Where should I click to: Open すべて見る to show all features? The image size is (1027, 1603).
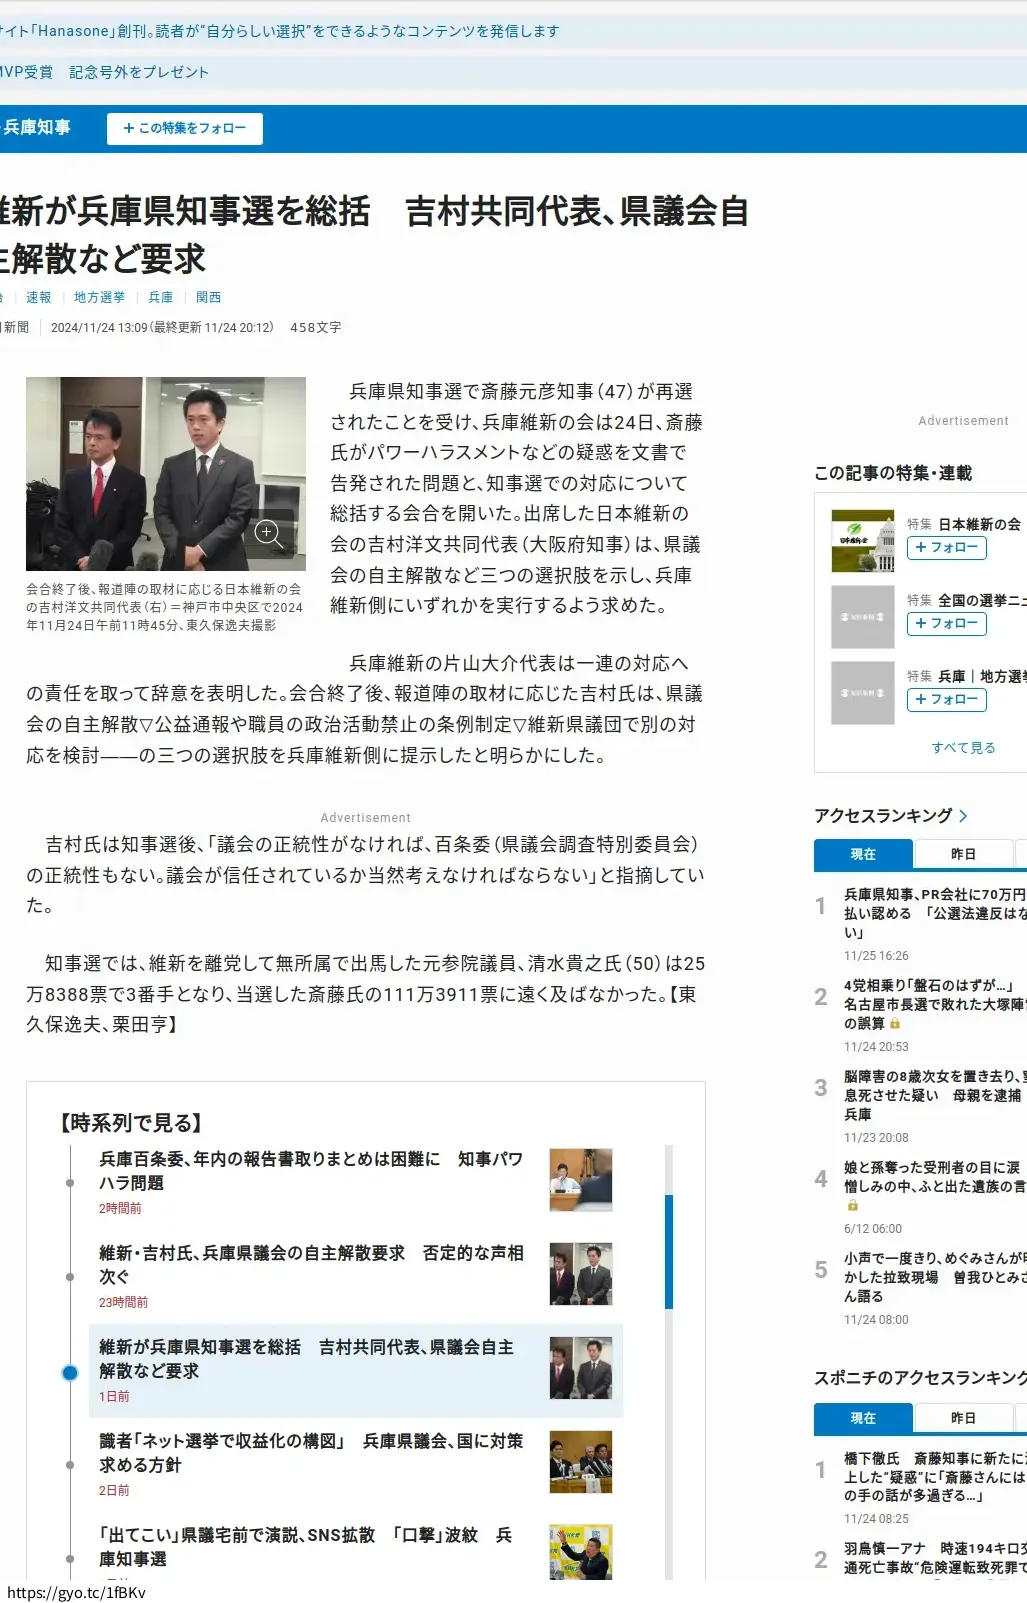pos(963,748)
